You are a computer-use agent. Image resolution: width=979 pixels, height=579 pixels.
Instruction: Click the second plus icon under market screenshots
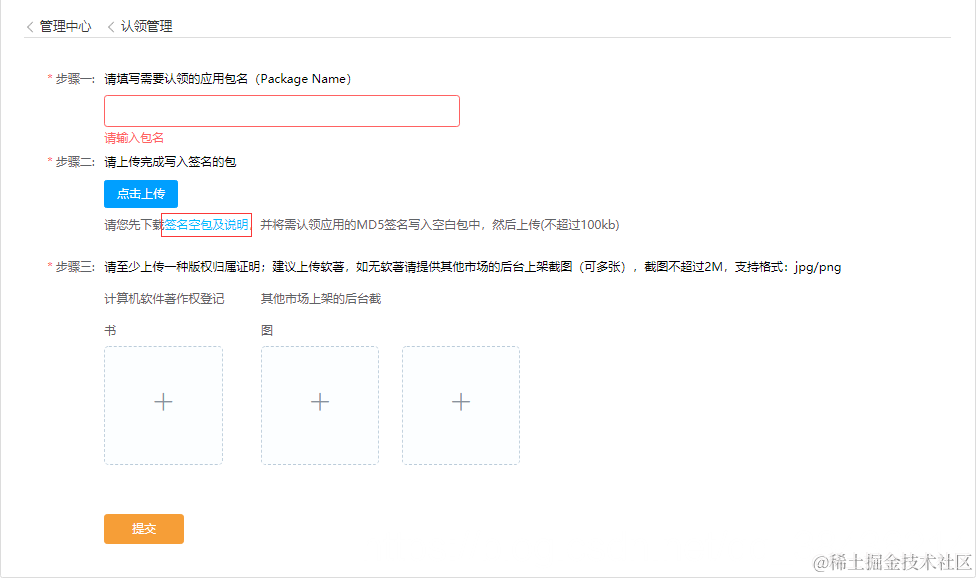[x=460, y=403]
